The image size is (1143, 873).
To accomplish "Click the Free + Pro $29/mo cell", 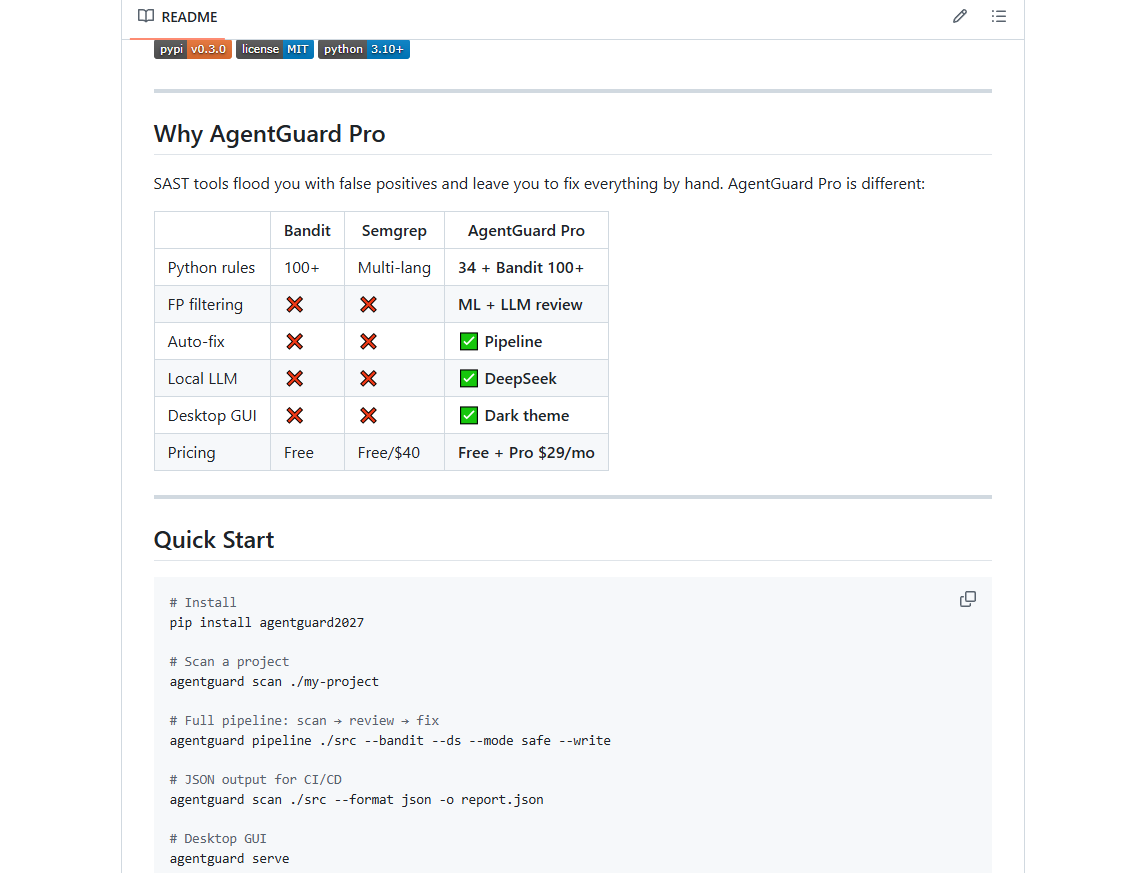I will coord(526,453).
